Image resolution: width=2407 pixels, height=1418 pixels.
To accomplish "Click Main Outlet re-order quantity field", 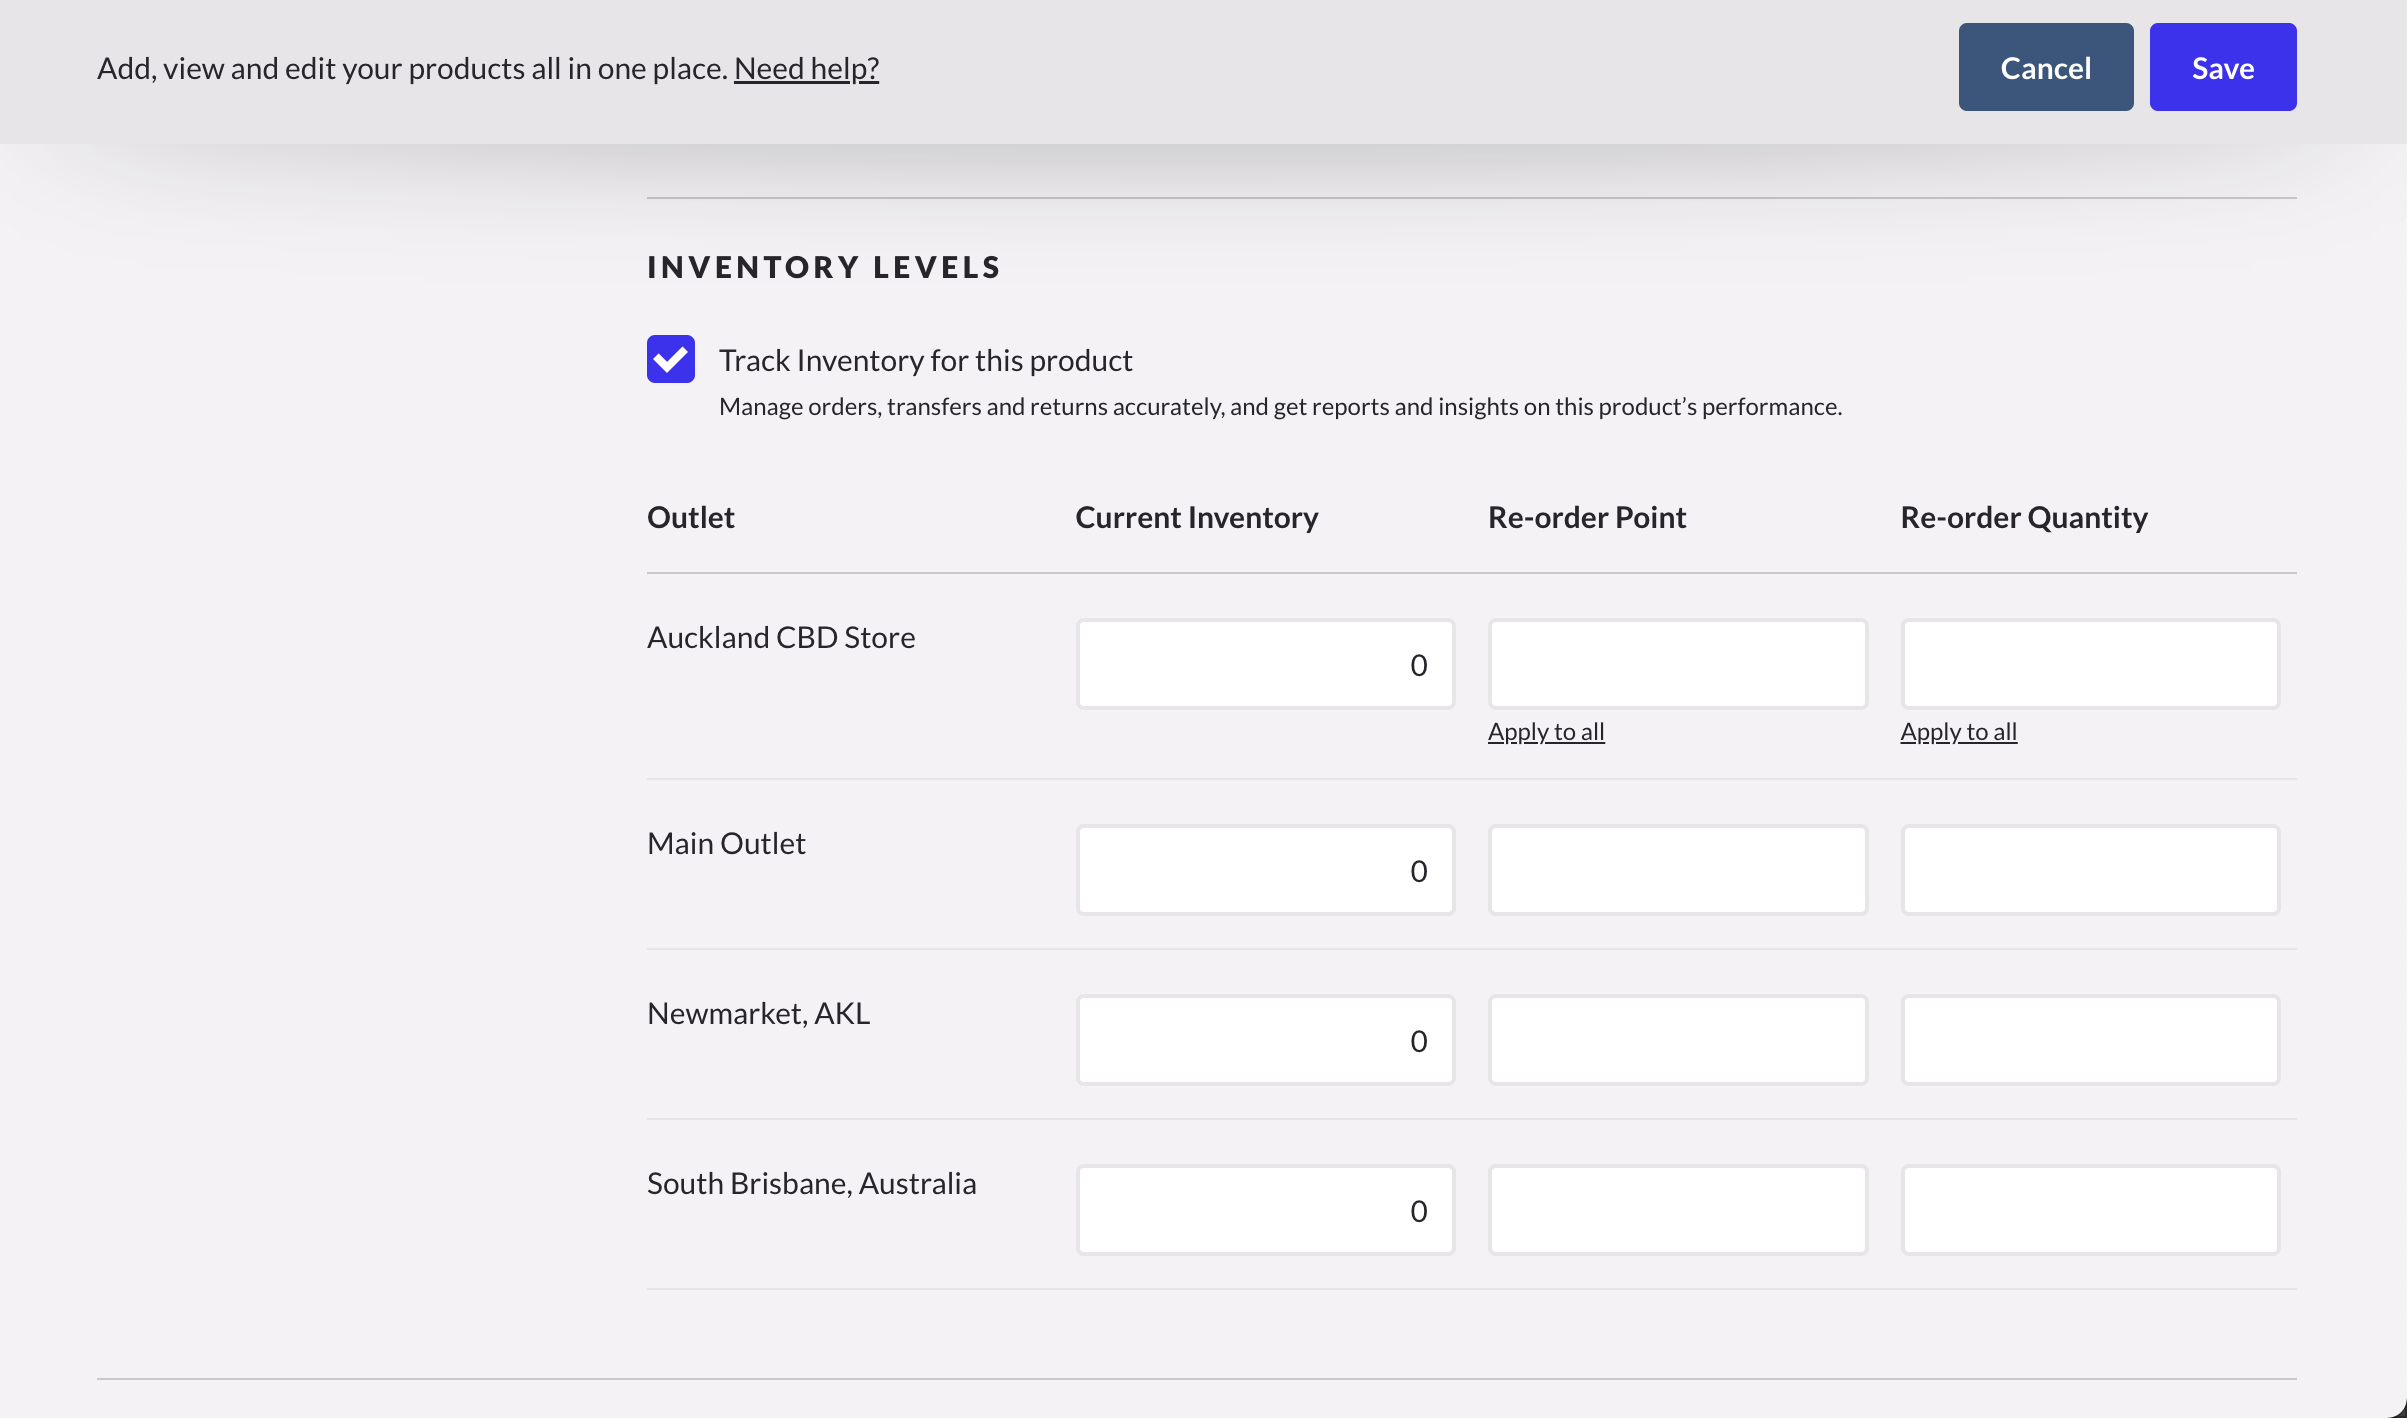I will tap(2090, 870).
